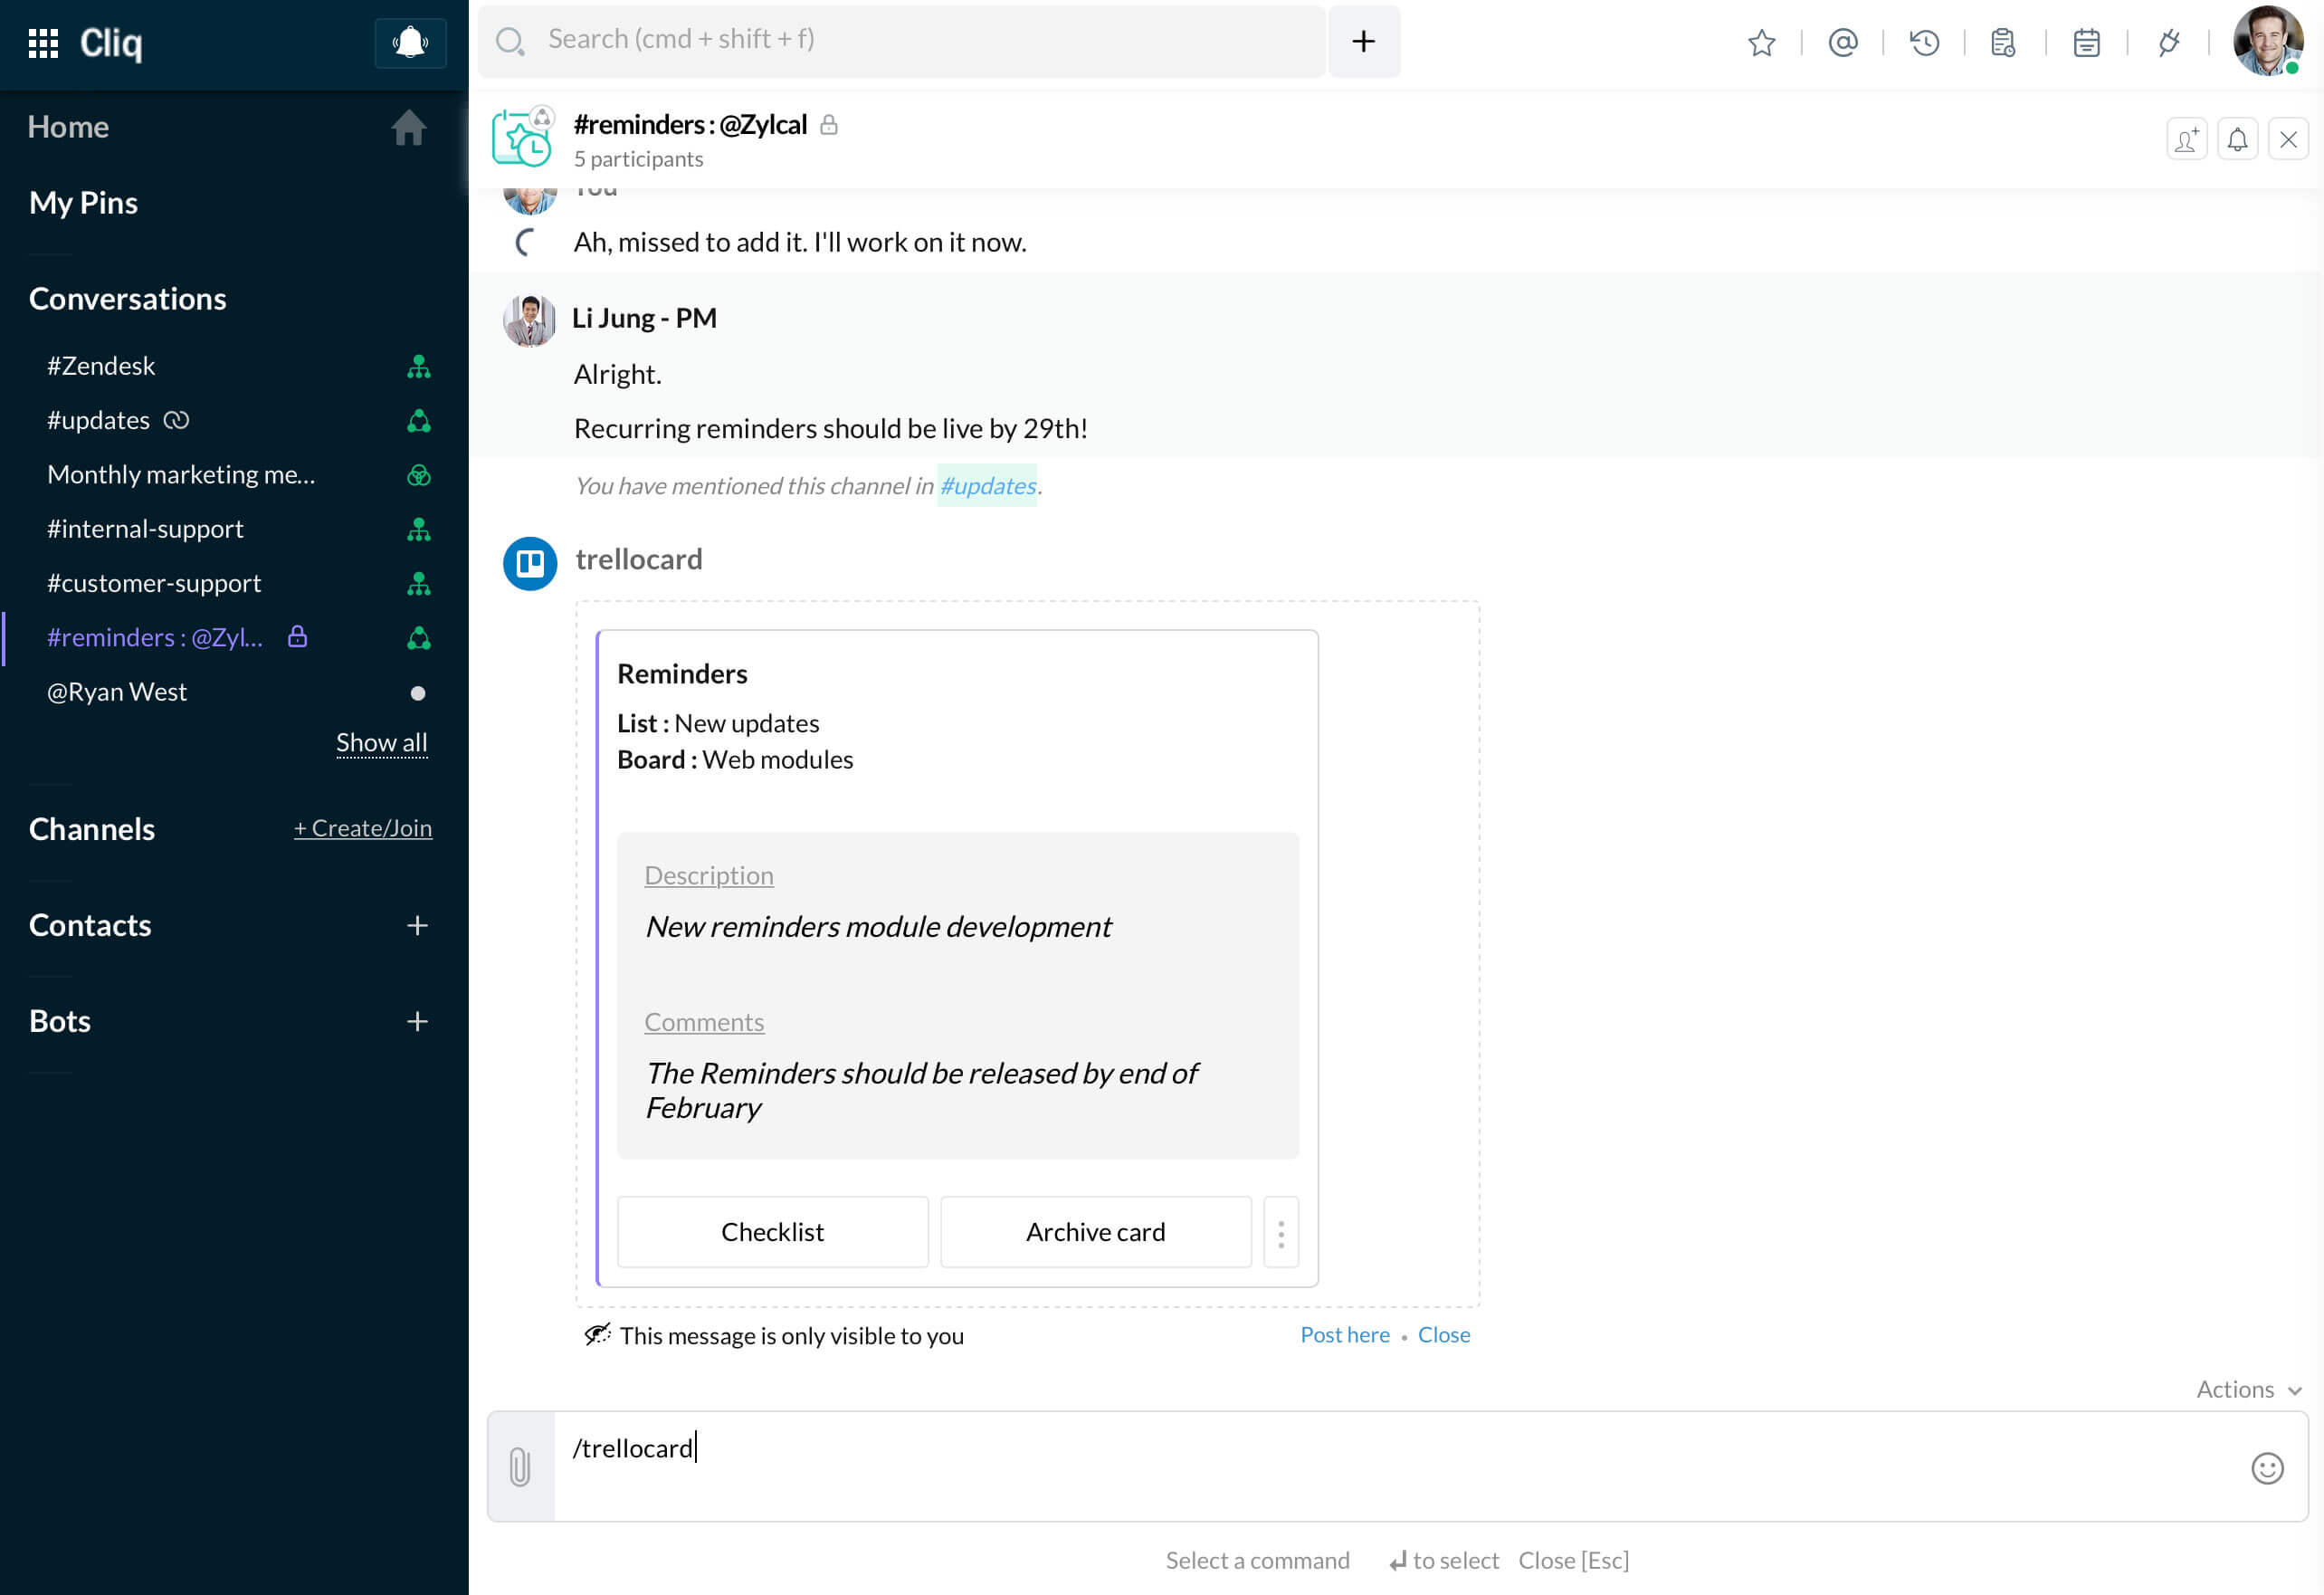This screenshot has width=2324, height=1595.
Task: Click the Cliq logo text
Action: [111, 43]
